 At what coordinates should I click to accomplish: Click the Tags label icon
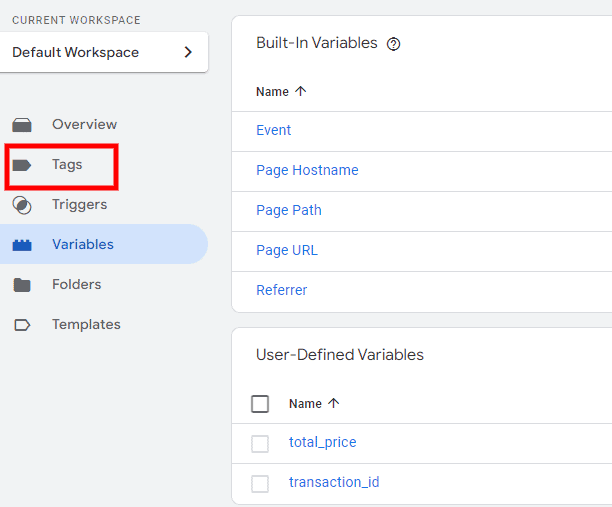pyautogui.click(x=22, y=165)
